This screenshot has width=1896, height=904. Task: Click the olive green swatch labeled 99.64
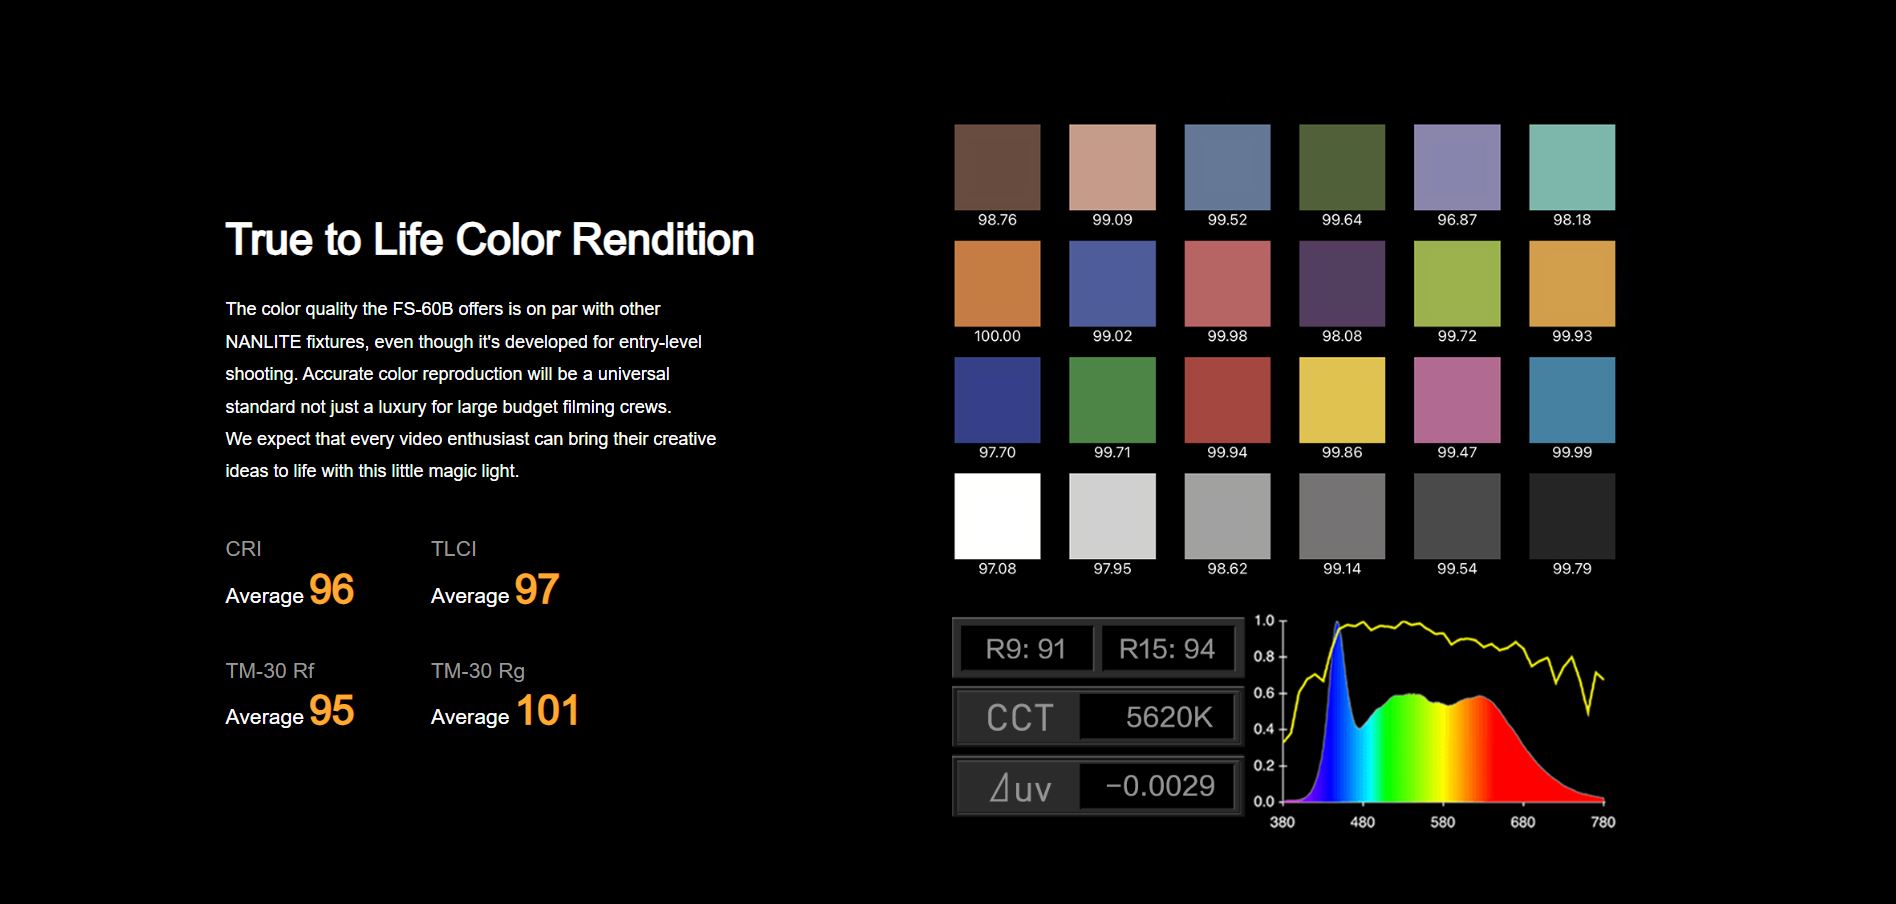tap(1342, 167)
